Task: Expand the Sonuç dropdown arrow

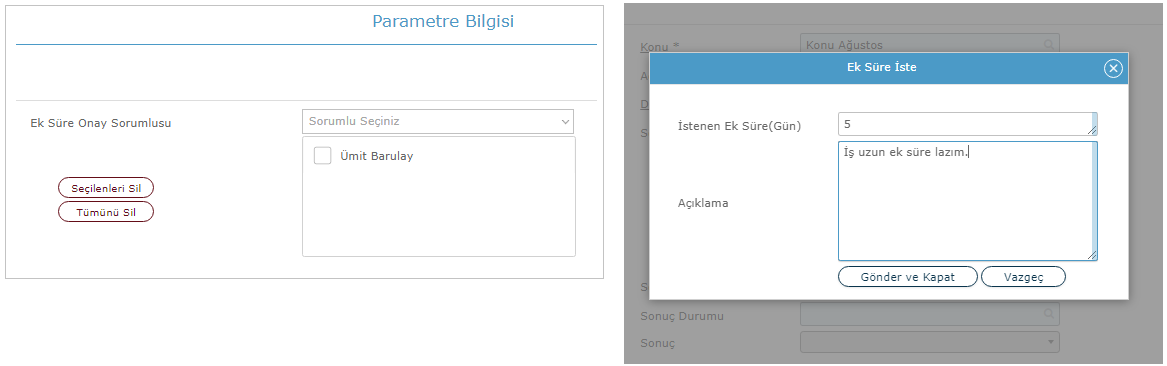Action: (1050, 342)
